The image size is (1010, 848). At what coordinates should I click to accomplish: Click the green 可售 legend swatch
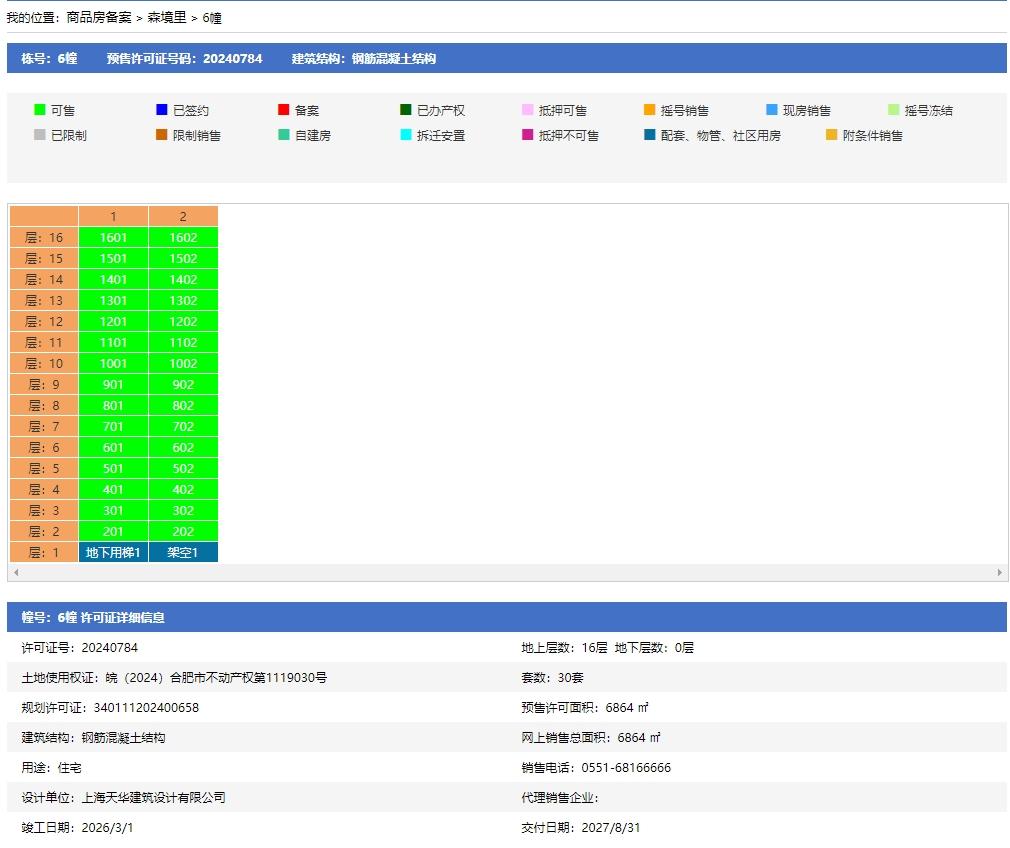(x=40, y=110)
